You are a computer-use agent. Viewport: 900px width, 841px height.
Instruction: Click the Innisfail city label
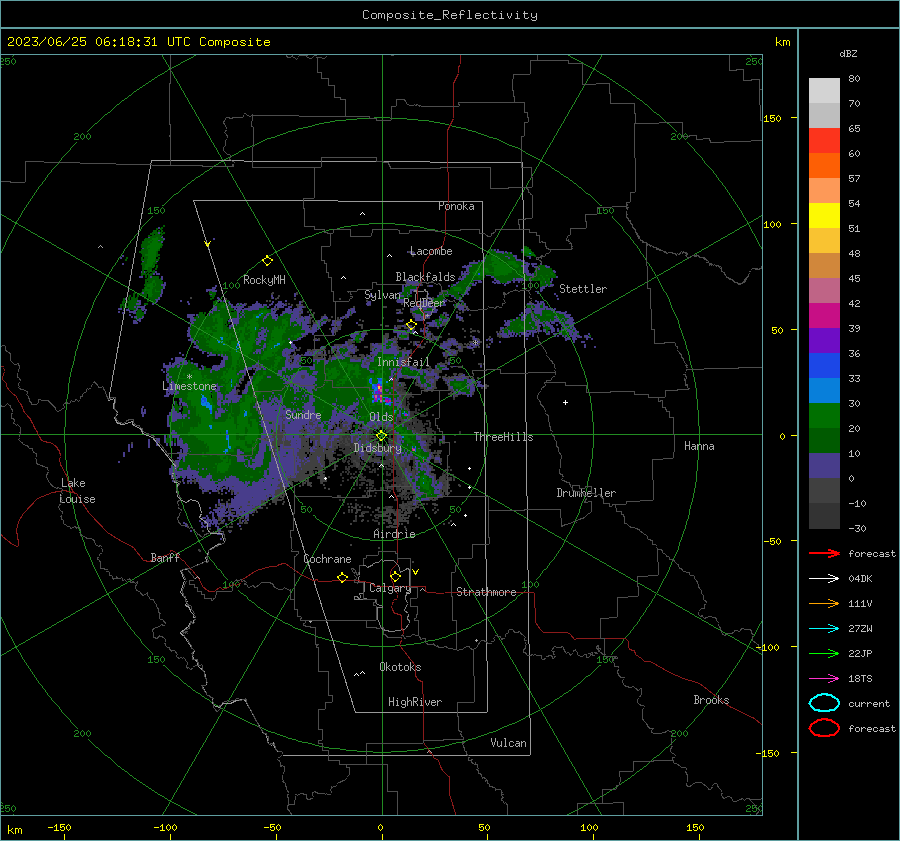coord(403,362)
